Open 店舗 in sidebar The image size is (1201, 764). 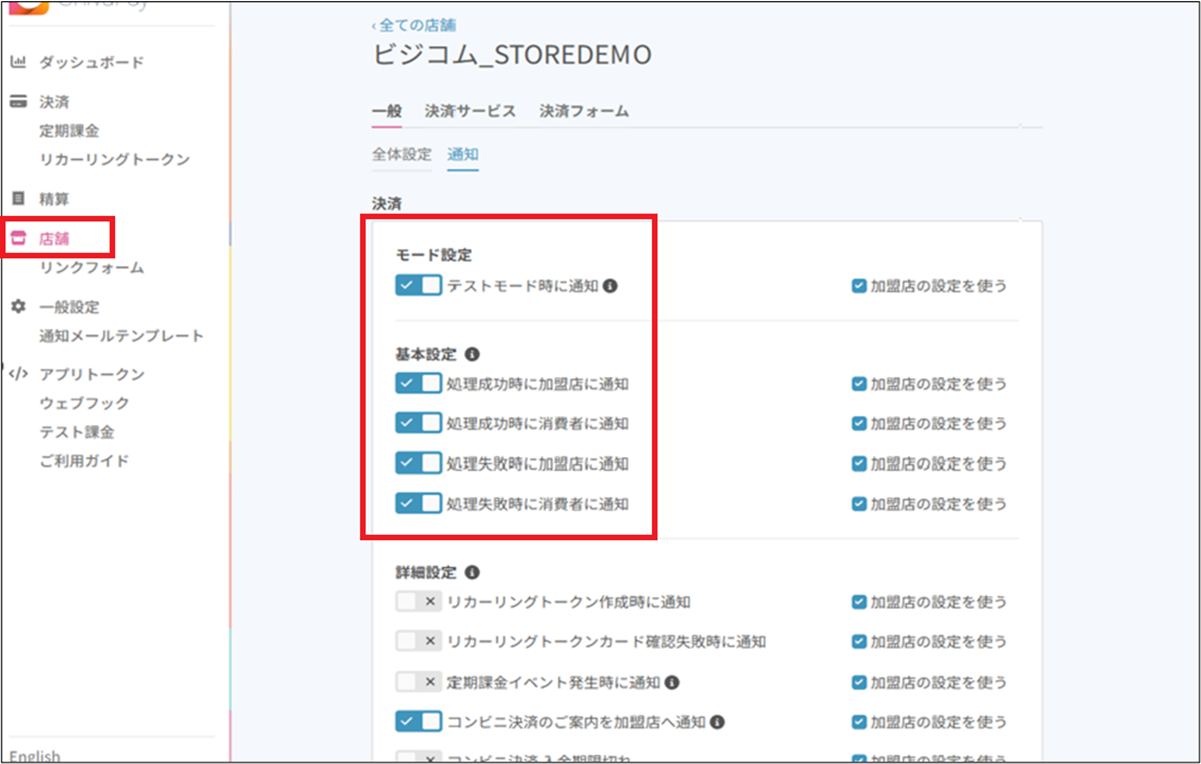pyautogui.click(x=54, y=239)
